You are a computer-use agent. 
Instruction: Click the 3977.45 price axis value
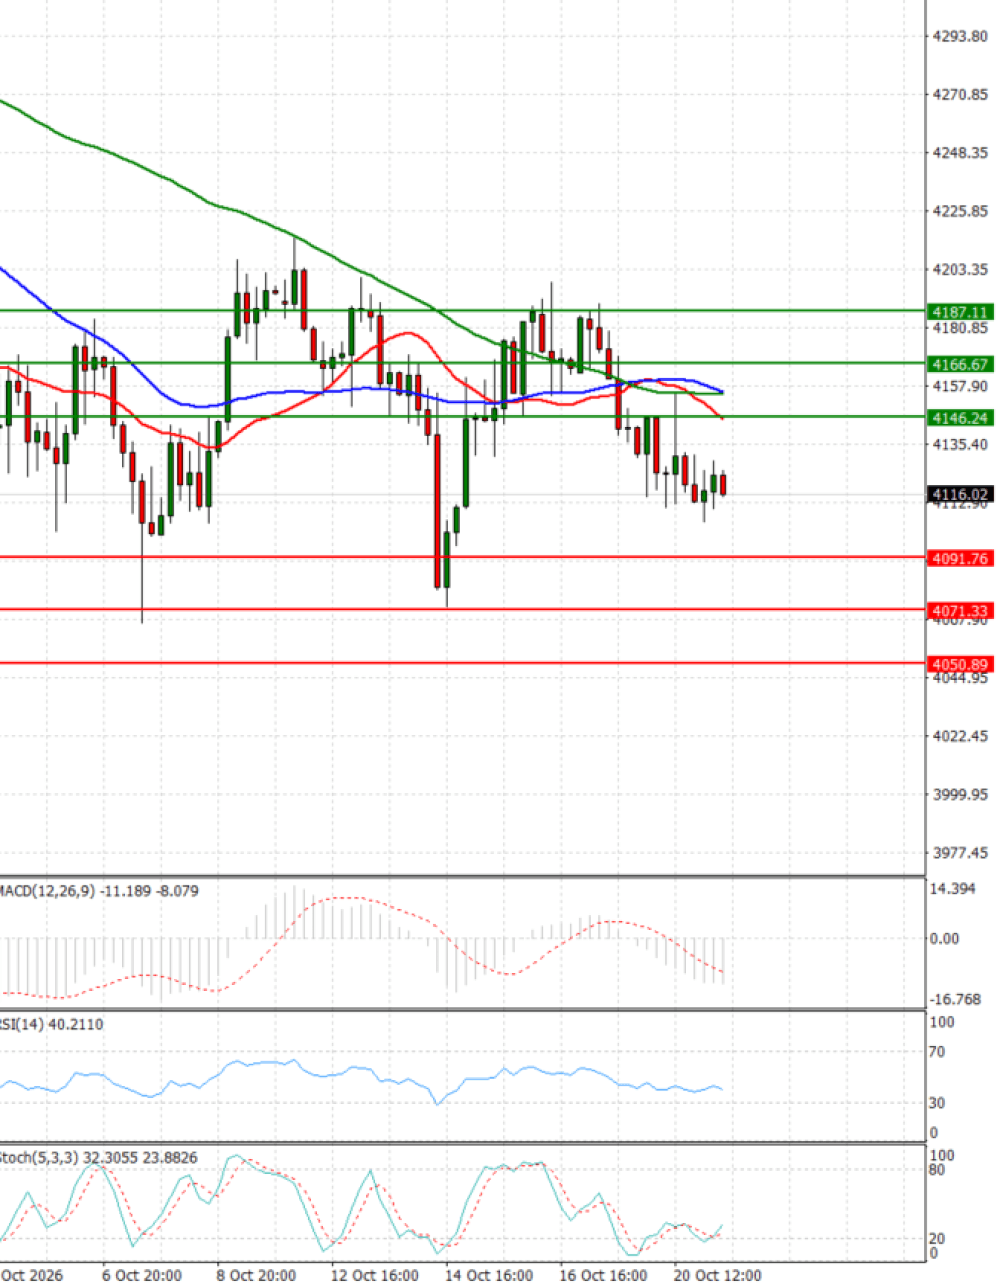point(960,853)
